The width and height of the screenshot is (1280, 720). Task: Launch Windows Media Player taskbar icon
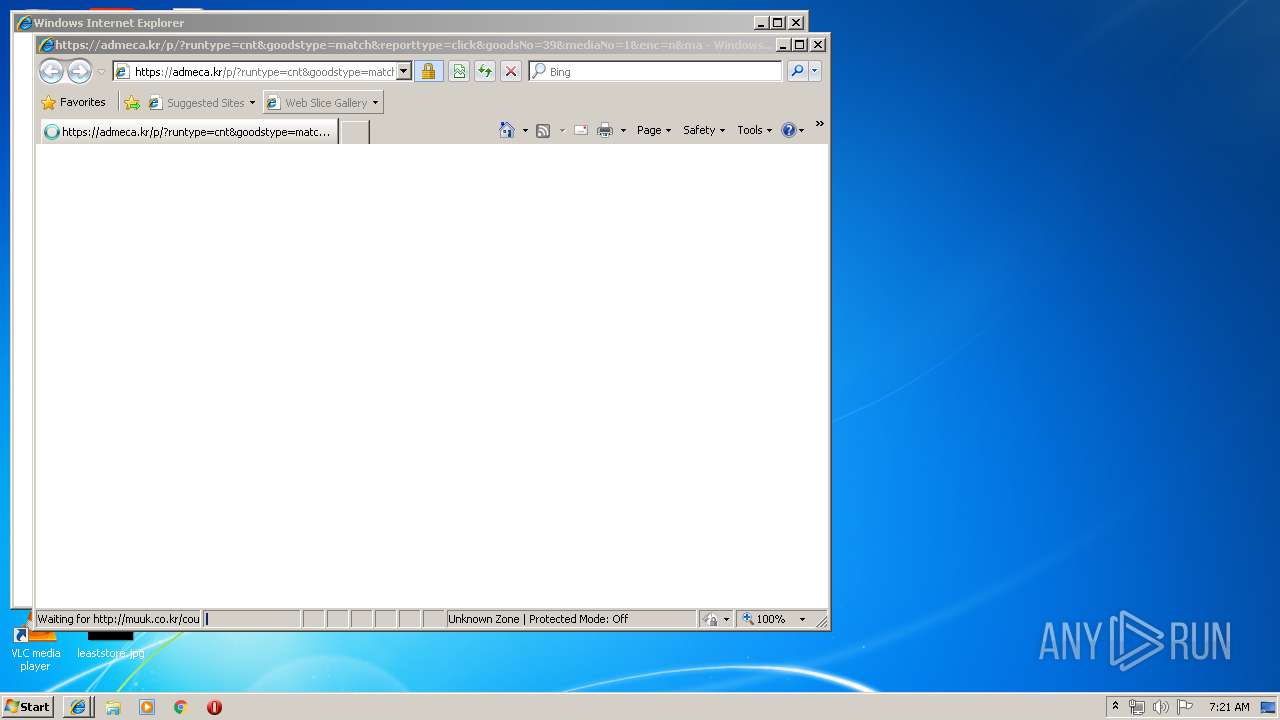(x=147, y=706)
